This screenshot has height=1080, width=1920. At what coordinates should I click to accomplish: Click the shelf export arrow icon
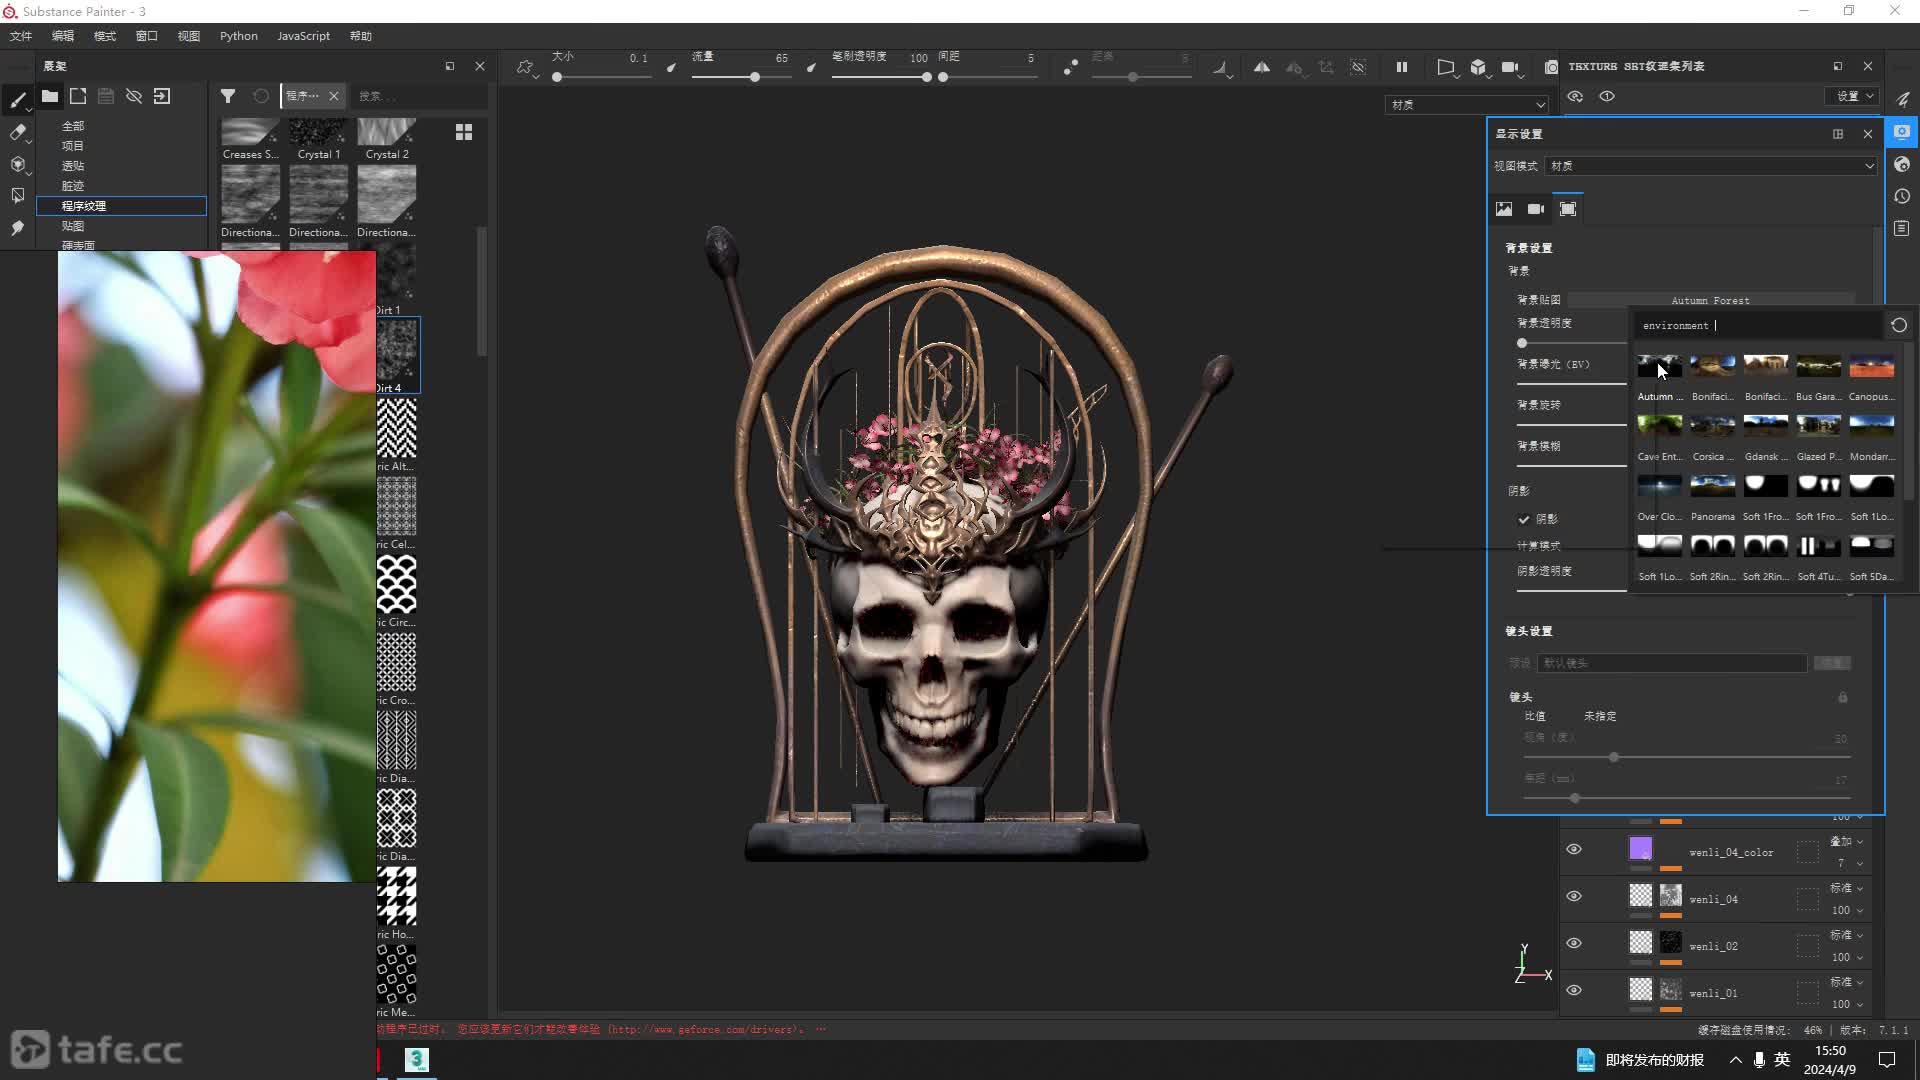[x=162, y=96]
